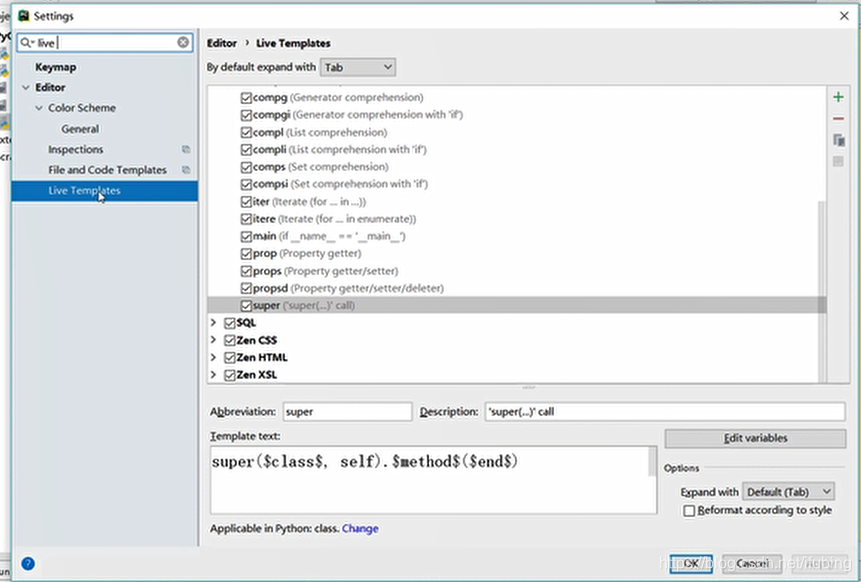This screenshot has height=582, width=861.
Task: Toggle the compg template checkbox
Action: pos(246,98)
